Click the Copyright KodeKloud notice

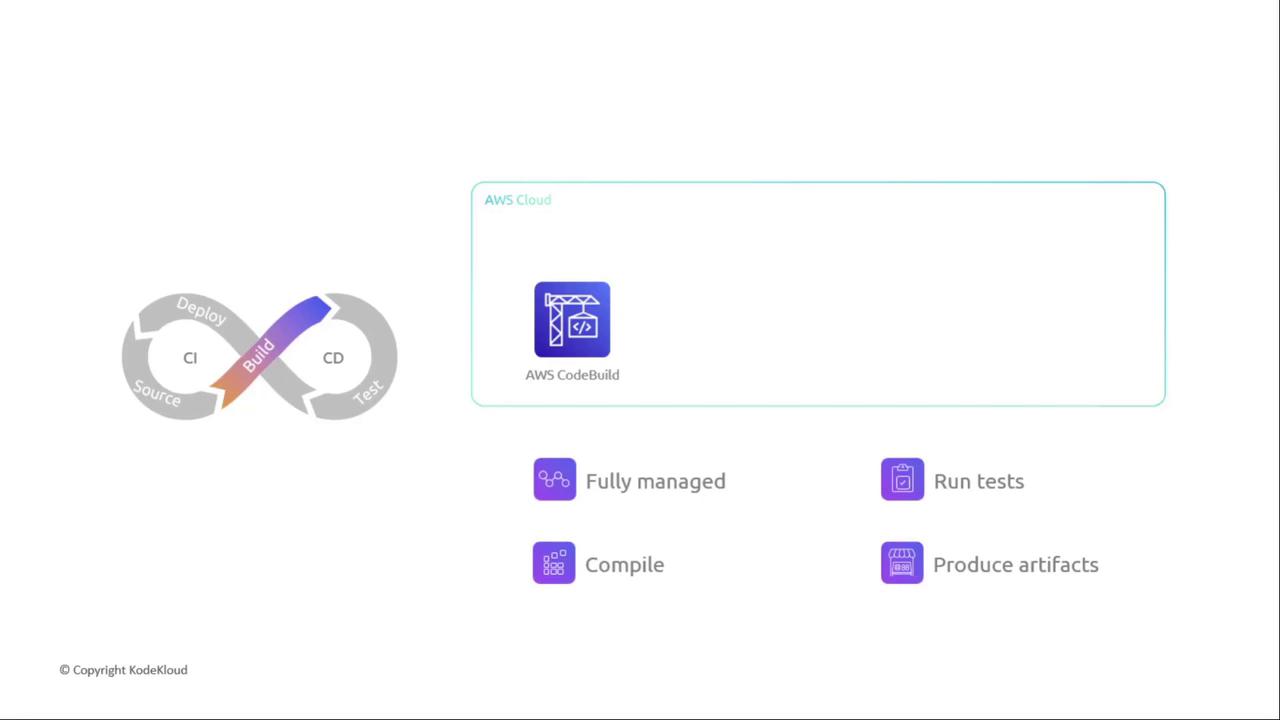coord(123,670)
